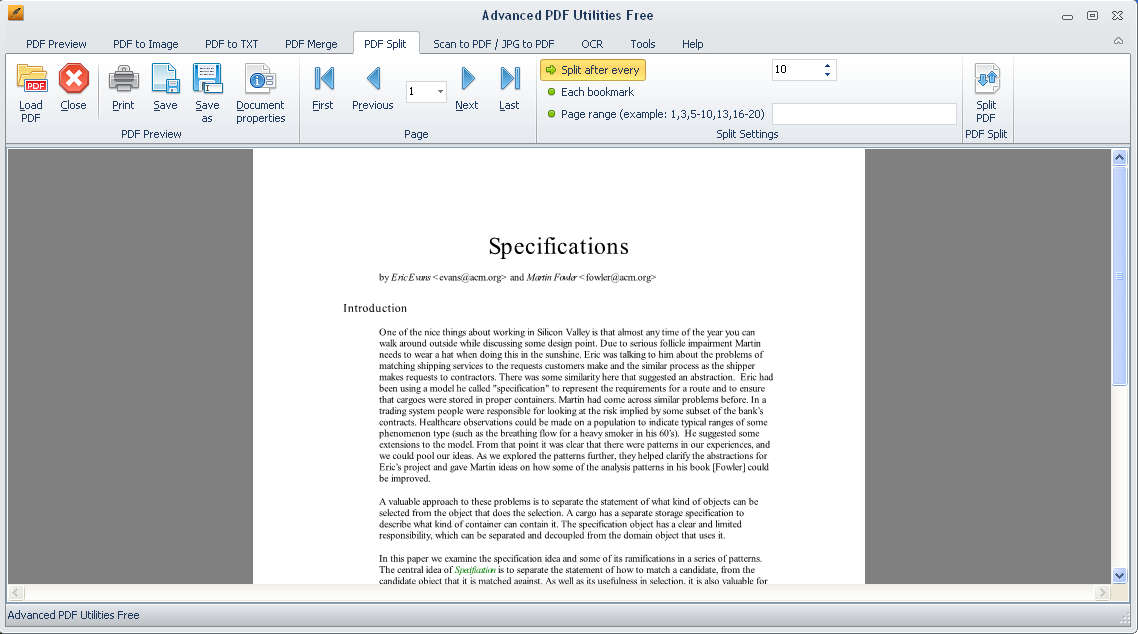Go to the Previous page
Viewport: 1138px width, 634px height.
(372, 80)
